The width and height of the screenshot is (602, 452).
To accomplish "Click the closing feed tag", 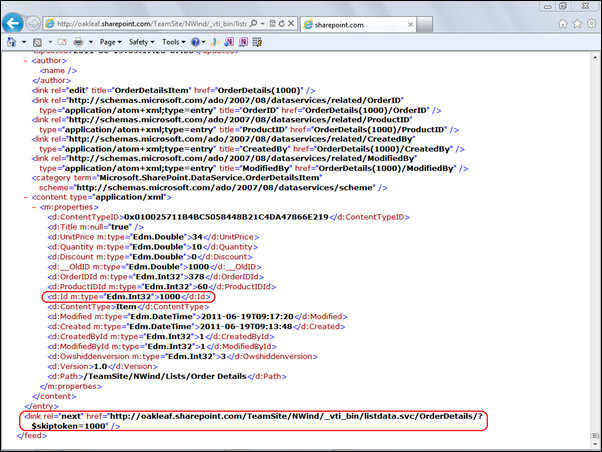I will pos(32,436).
